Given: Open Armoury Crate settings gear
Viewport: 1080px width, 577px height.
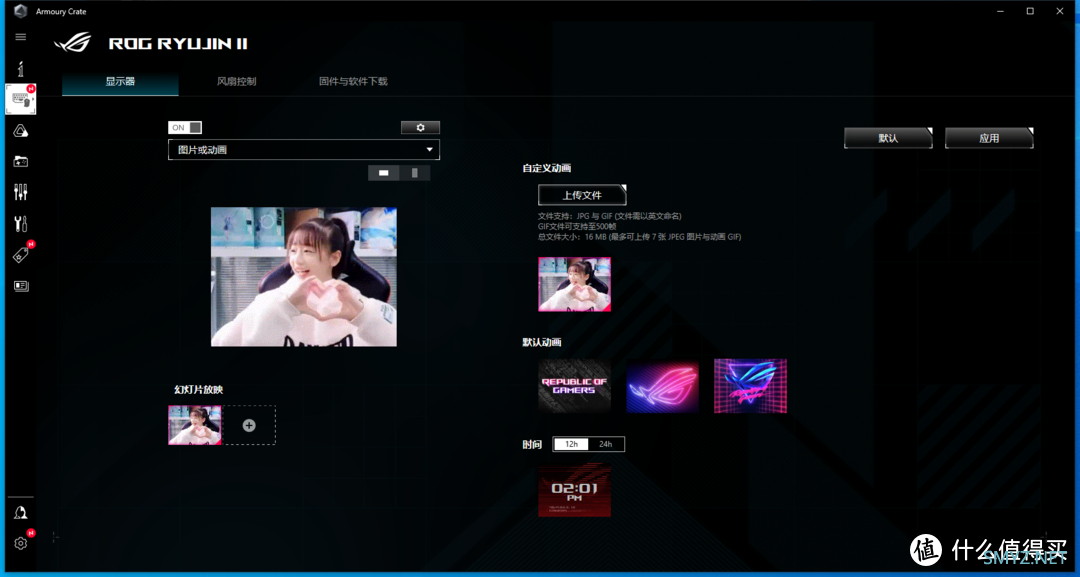Looking at the screenshot, I should click(x=21, y=543).
